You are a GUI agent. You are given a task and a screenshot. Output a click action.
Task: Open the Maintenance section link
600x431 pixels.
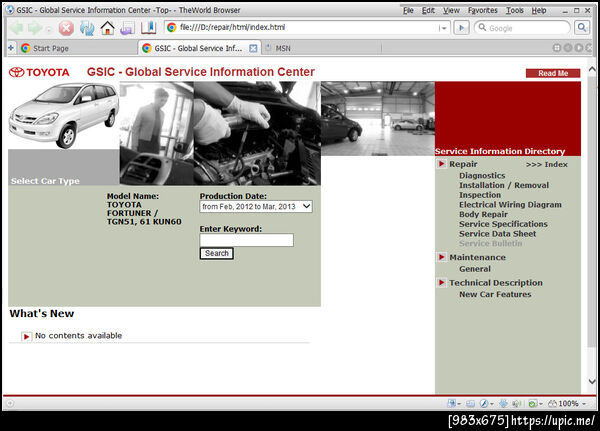pos(477,257)
